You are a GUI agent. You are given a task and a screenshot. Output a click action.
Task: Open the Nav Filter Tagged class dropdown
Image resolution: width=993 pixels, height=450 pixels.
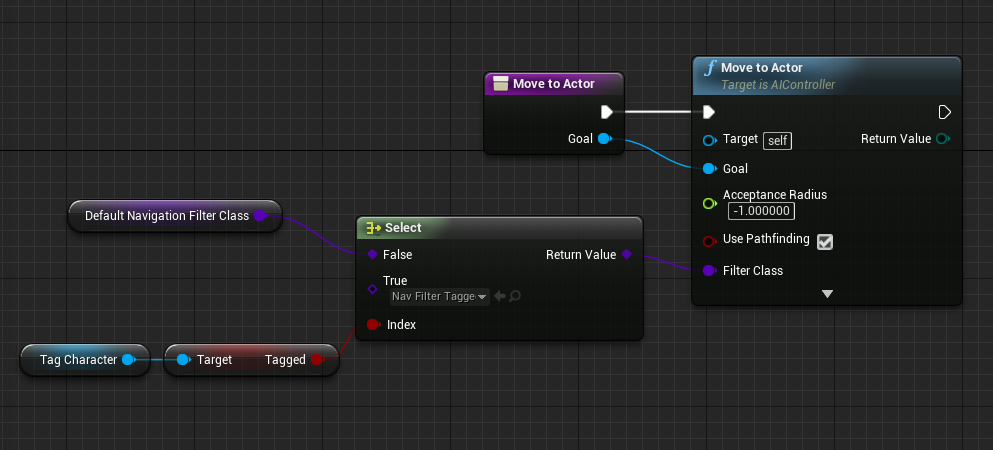tap(439, 296)
